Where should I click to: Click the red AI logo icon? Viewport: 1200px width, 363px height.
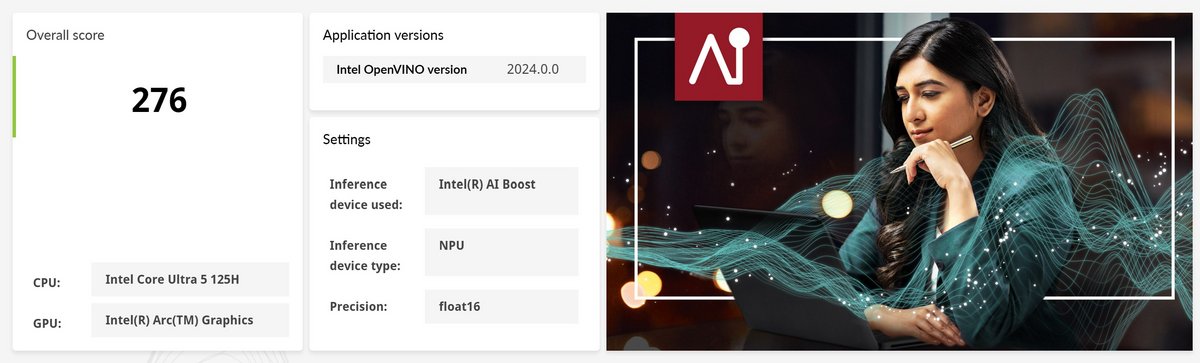[x=719, y=57]
